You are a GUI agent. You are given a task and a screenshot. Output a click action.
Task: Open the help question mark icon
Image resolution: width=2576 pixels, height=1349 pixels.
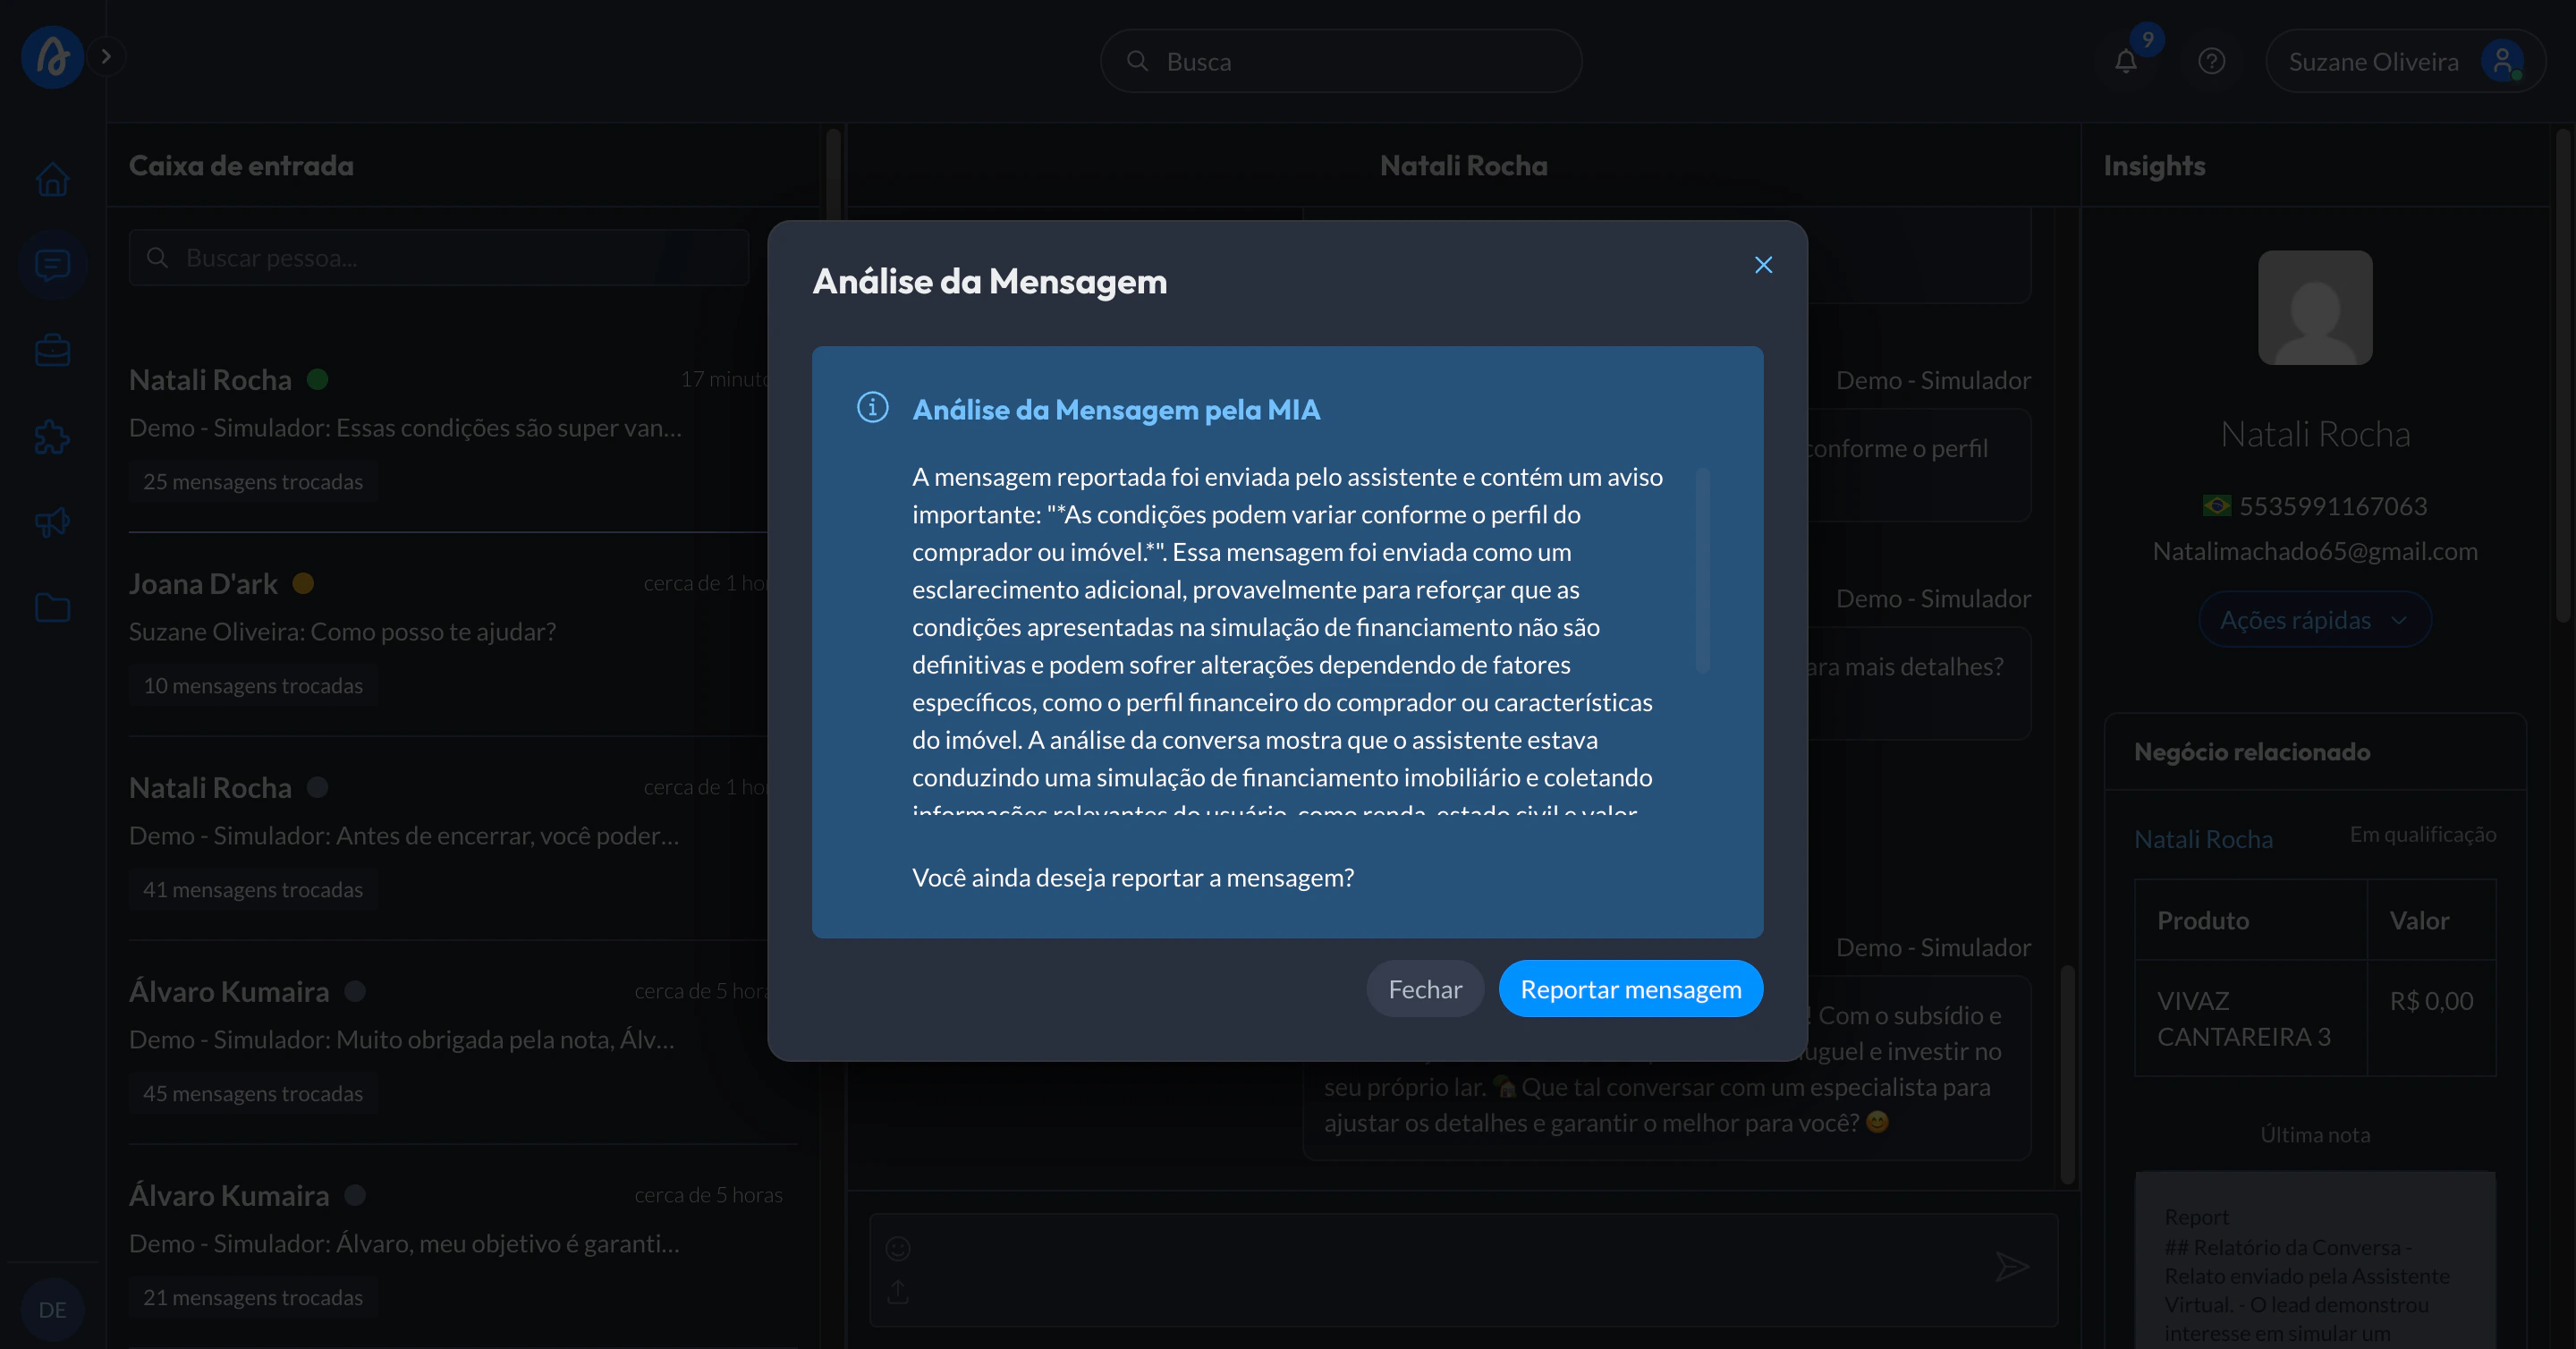pyautogui.click(x=2211, y=62)
